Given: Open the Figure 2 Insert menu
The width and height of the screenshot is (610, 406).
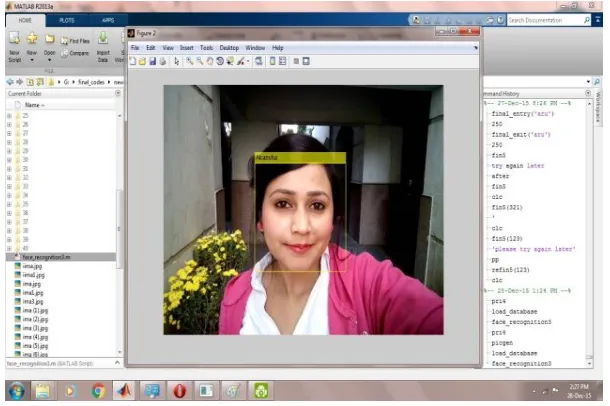Looking at the screenshot, I should 186,48.
